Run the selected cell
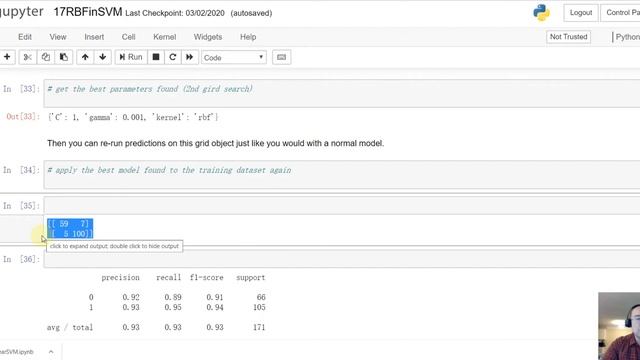This screenshot has height=360, width=640. 131,57
